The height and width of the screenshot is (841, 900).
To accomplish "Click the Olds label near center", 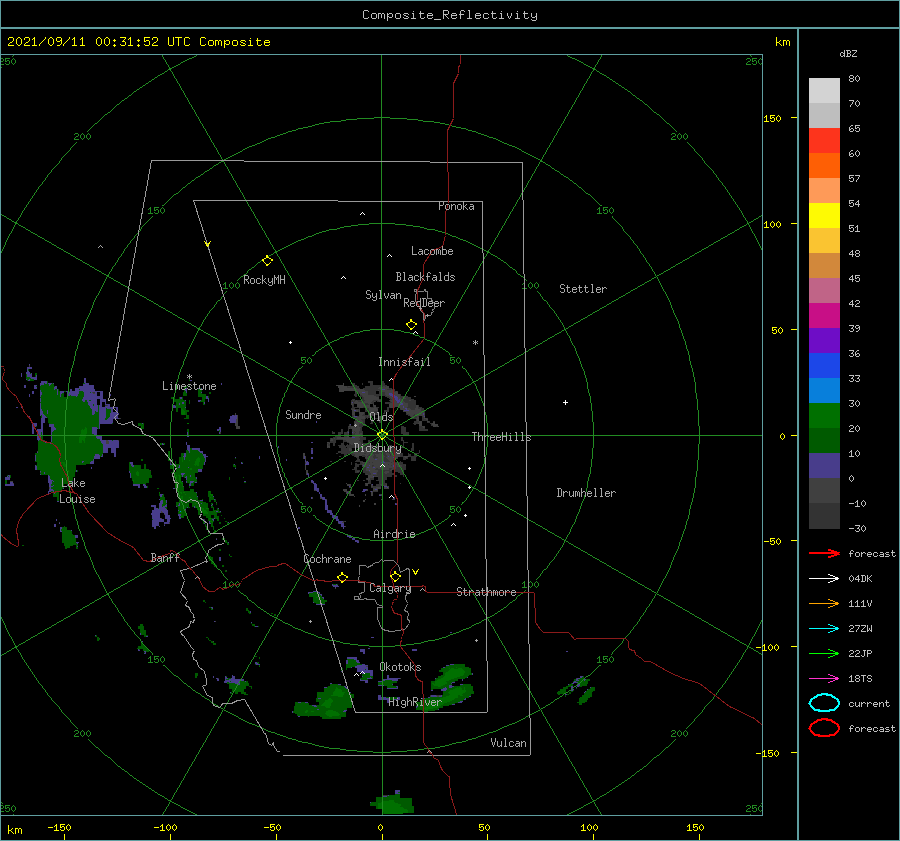I will [x=381, y=417].
